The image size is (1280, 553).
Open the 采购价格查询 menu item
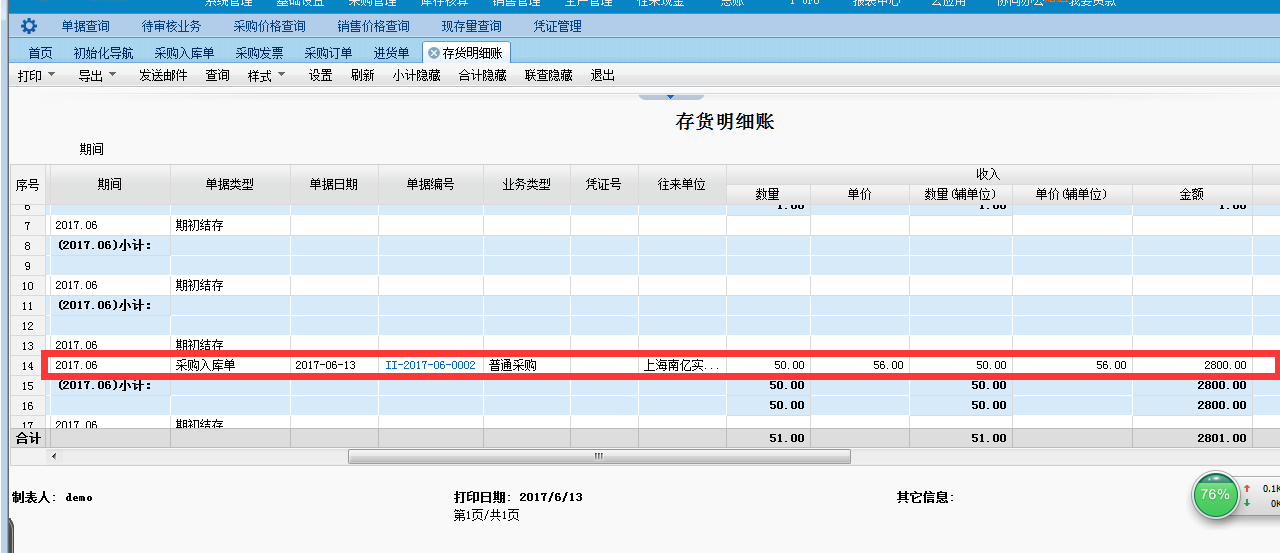(269, 27)
